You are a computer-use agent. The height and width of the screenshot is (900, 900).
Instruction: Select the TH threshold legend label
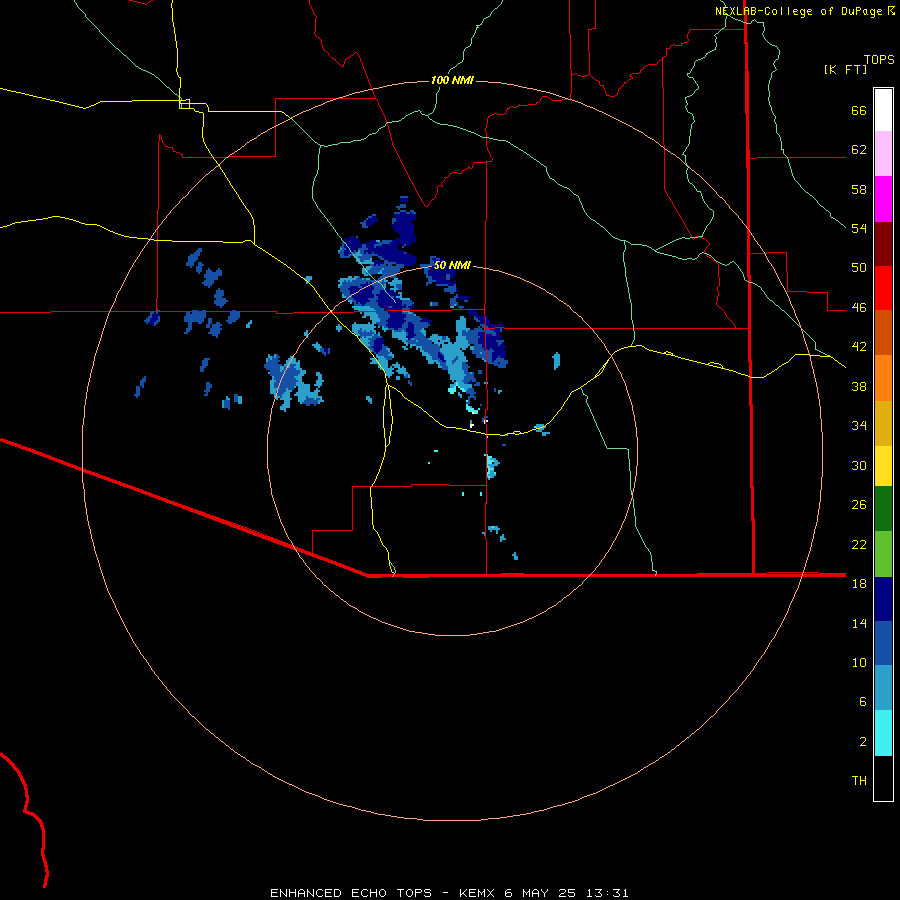[x=859, y=781]
